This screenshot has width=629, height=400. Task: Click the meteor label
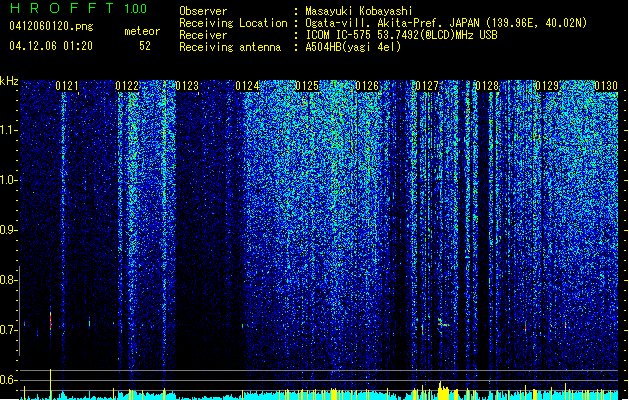(x=142, y=31)
